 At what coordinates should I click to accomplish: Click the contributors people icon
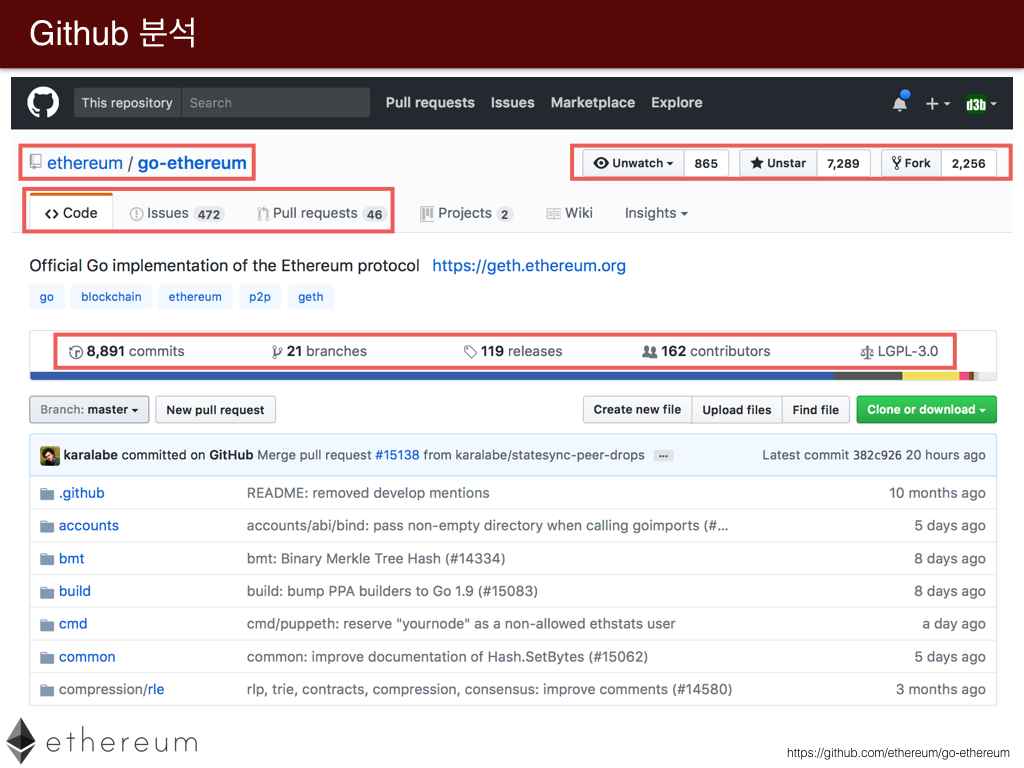pyautogui.click(x=649, y=352)
